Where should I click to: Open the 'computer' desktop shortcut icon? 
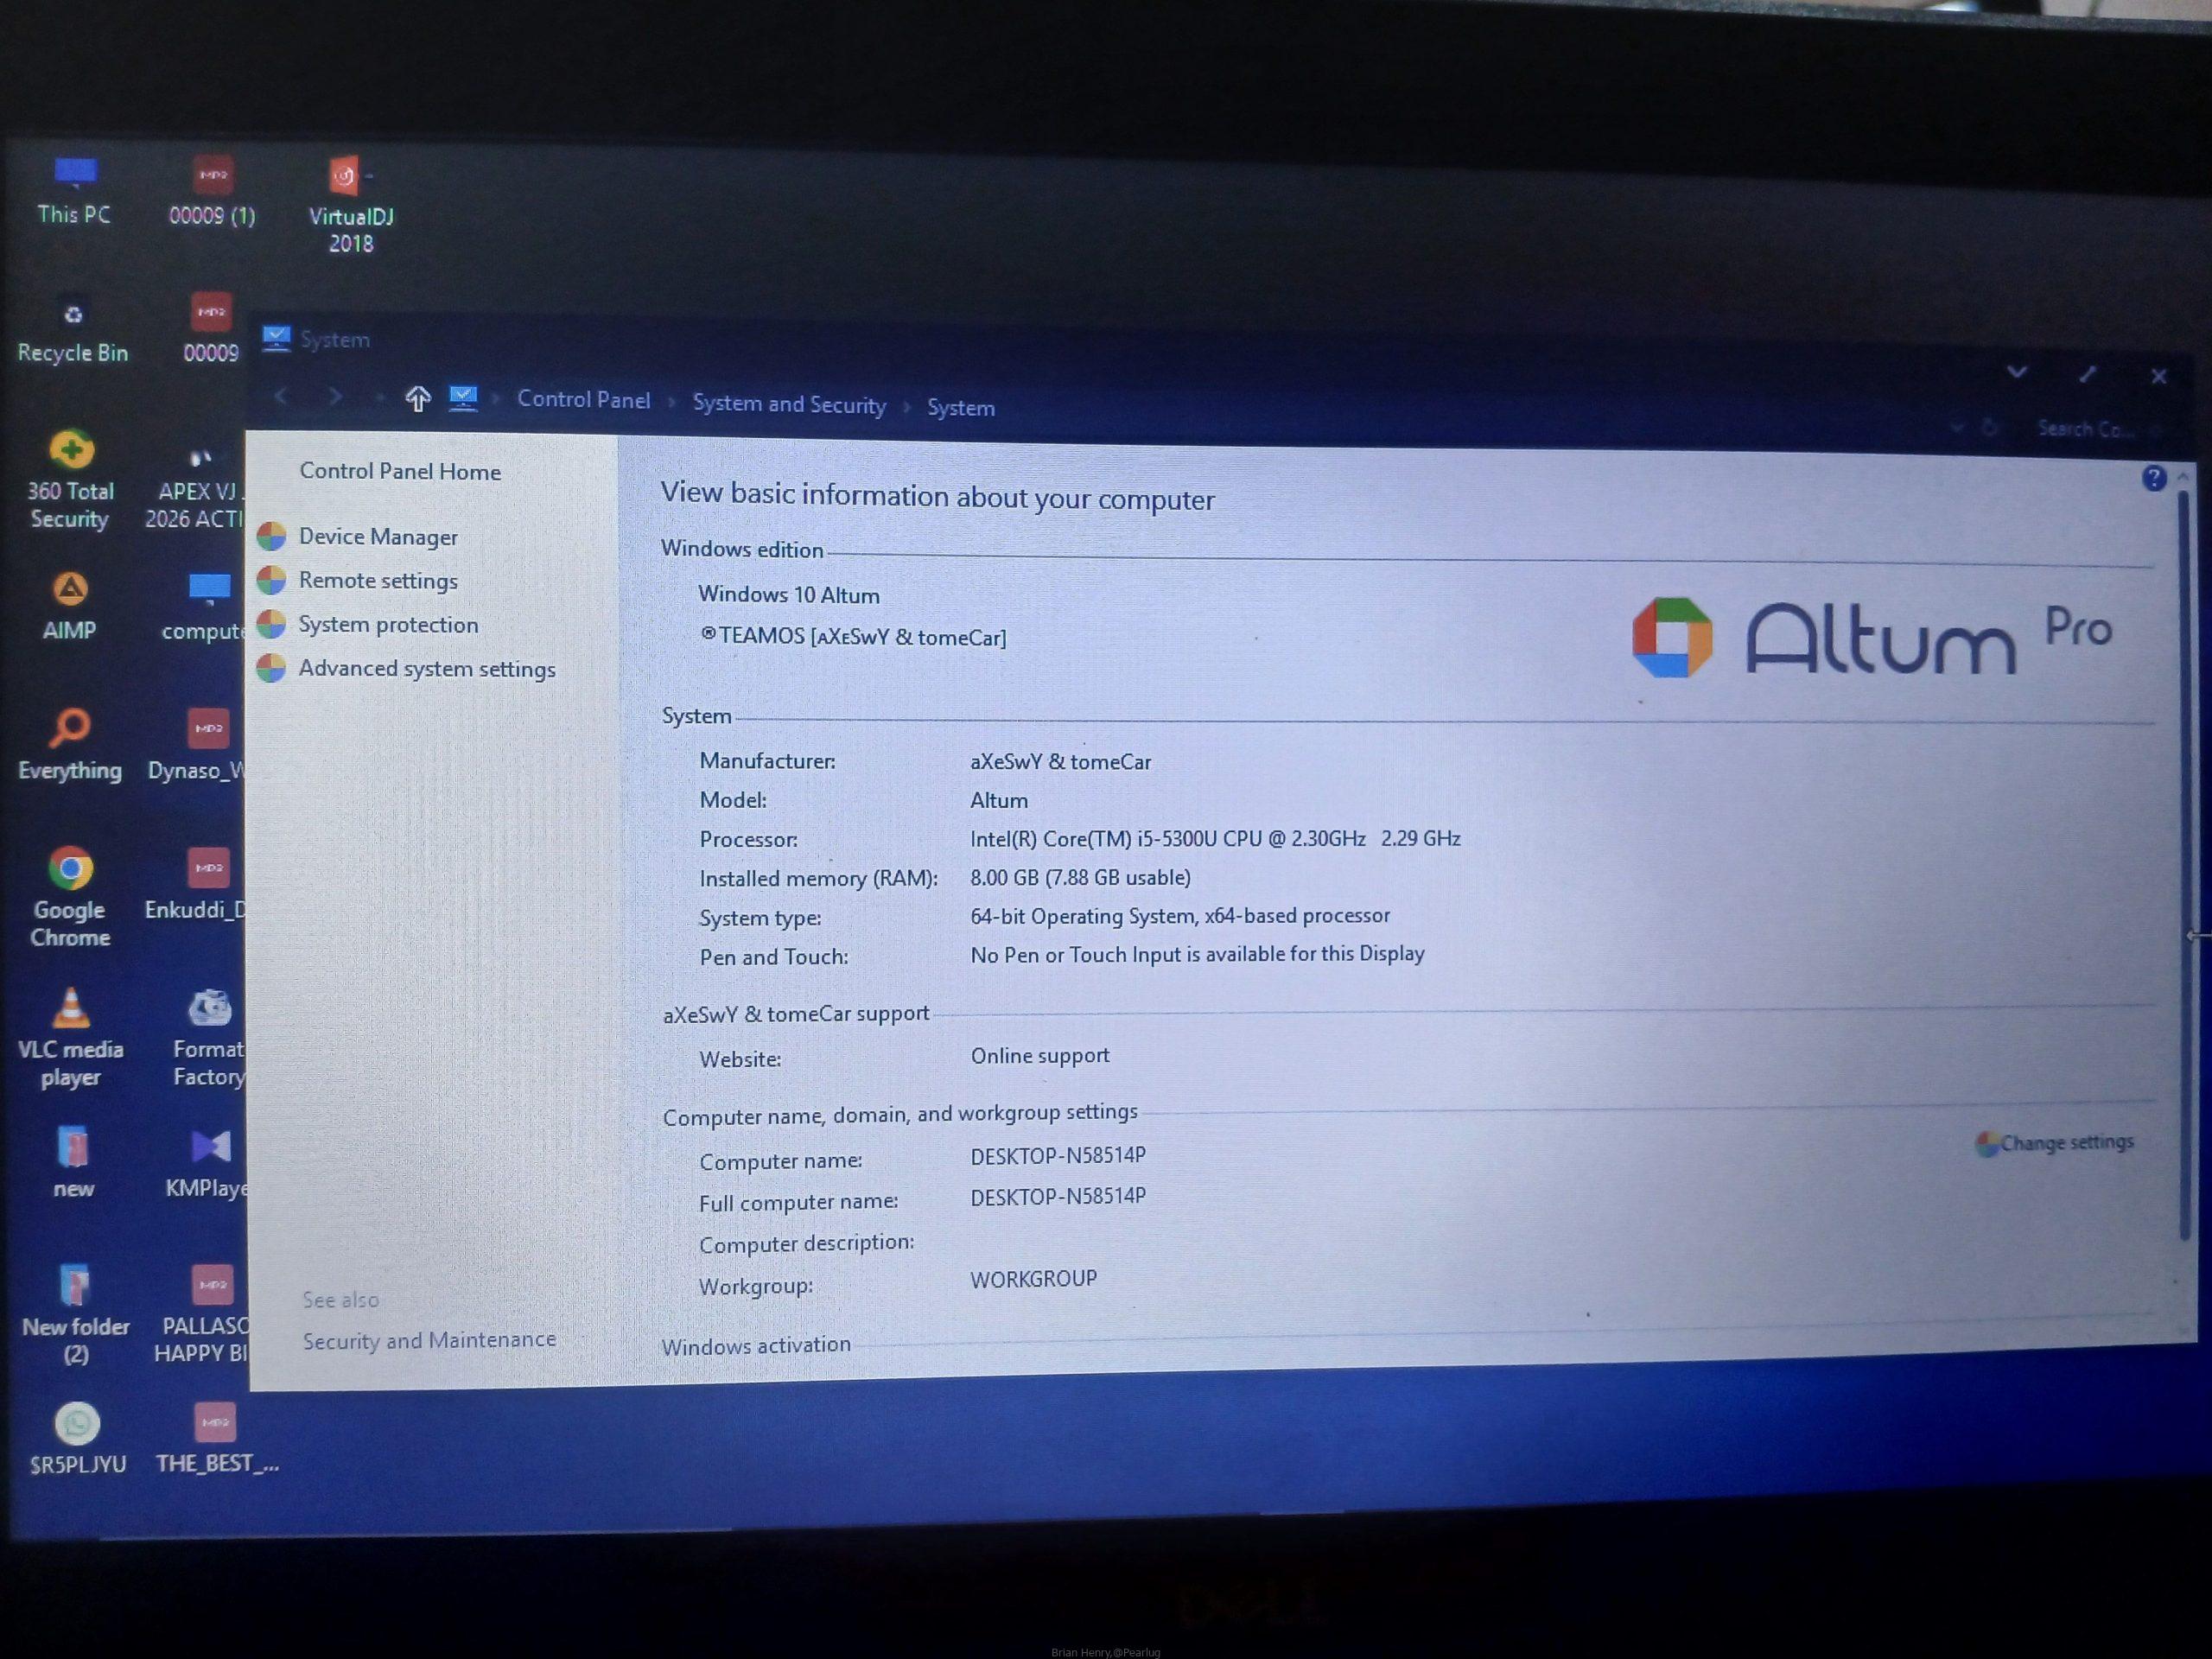point(205,606)
